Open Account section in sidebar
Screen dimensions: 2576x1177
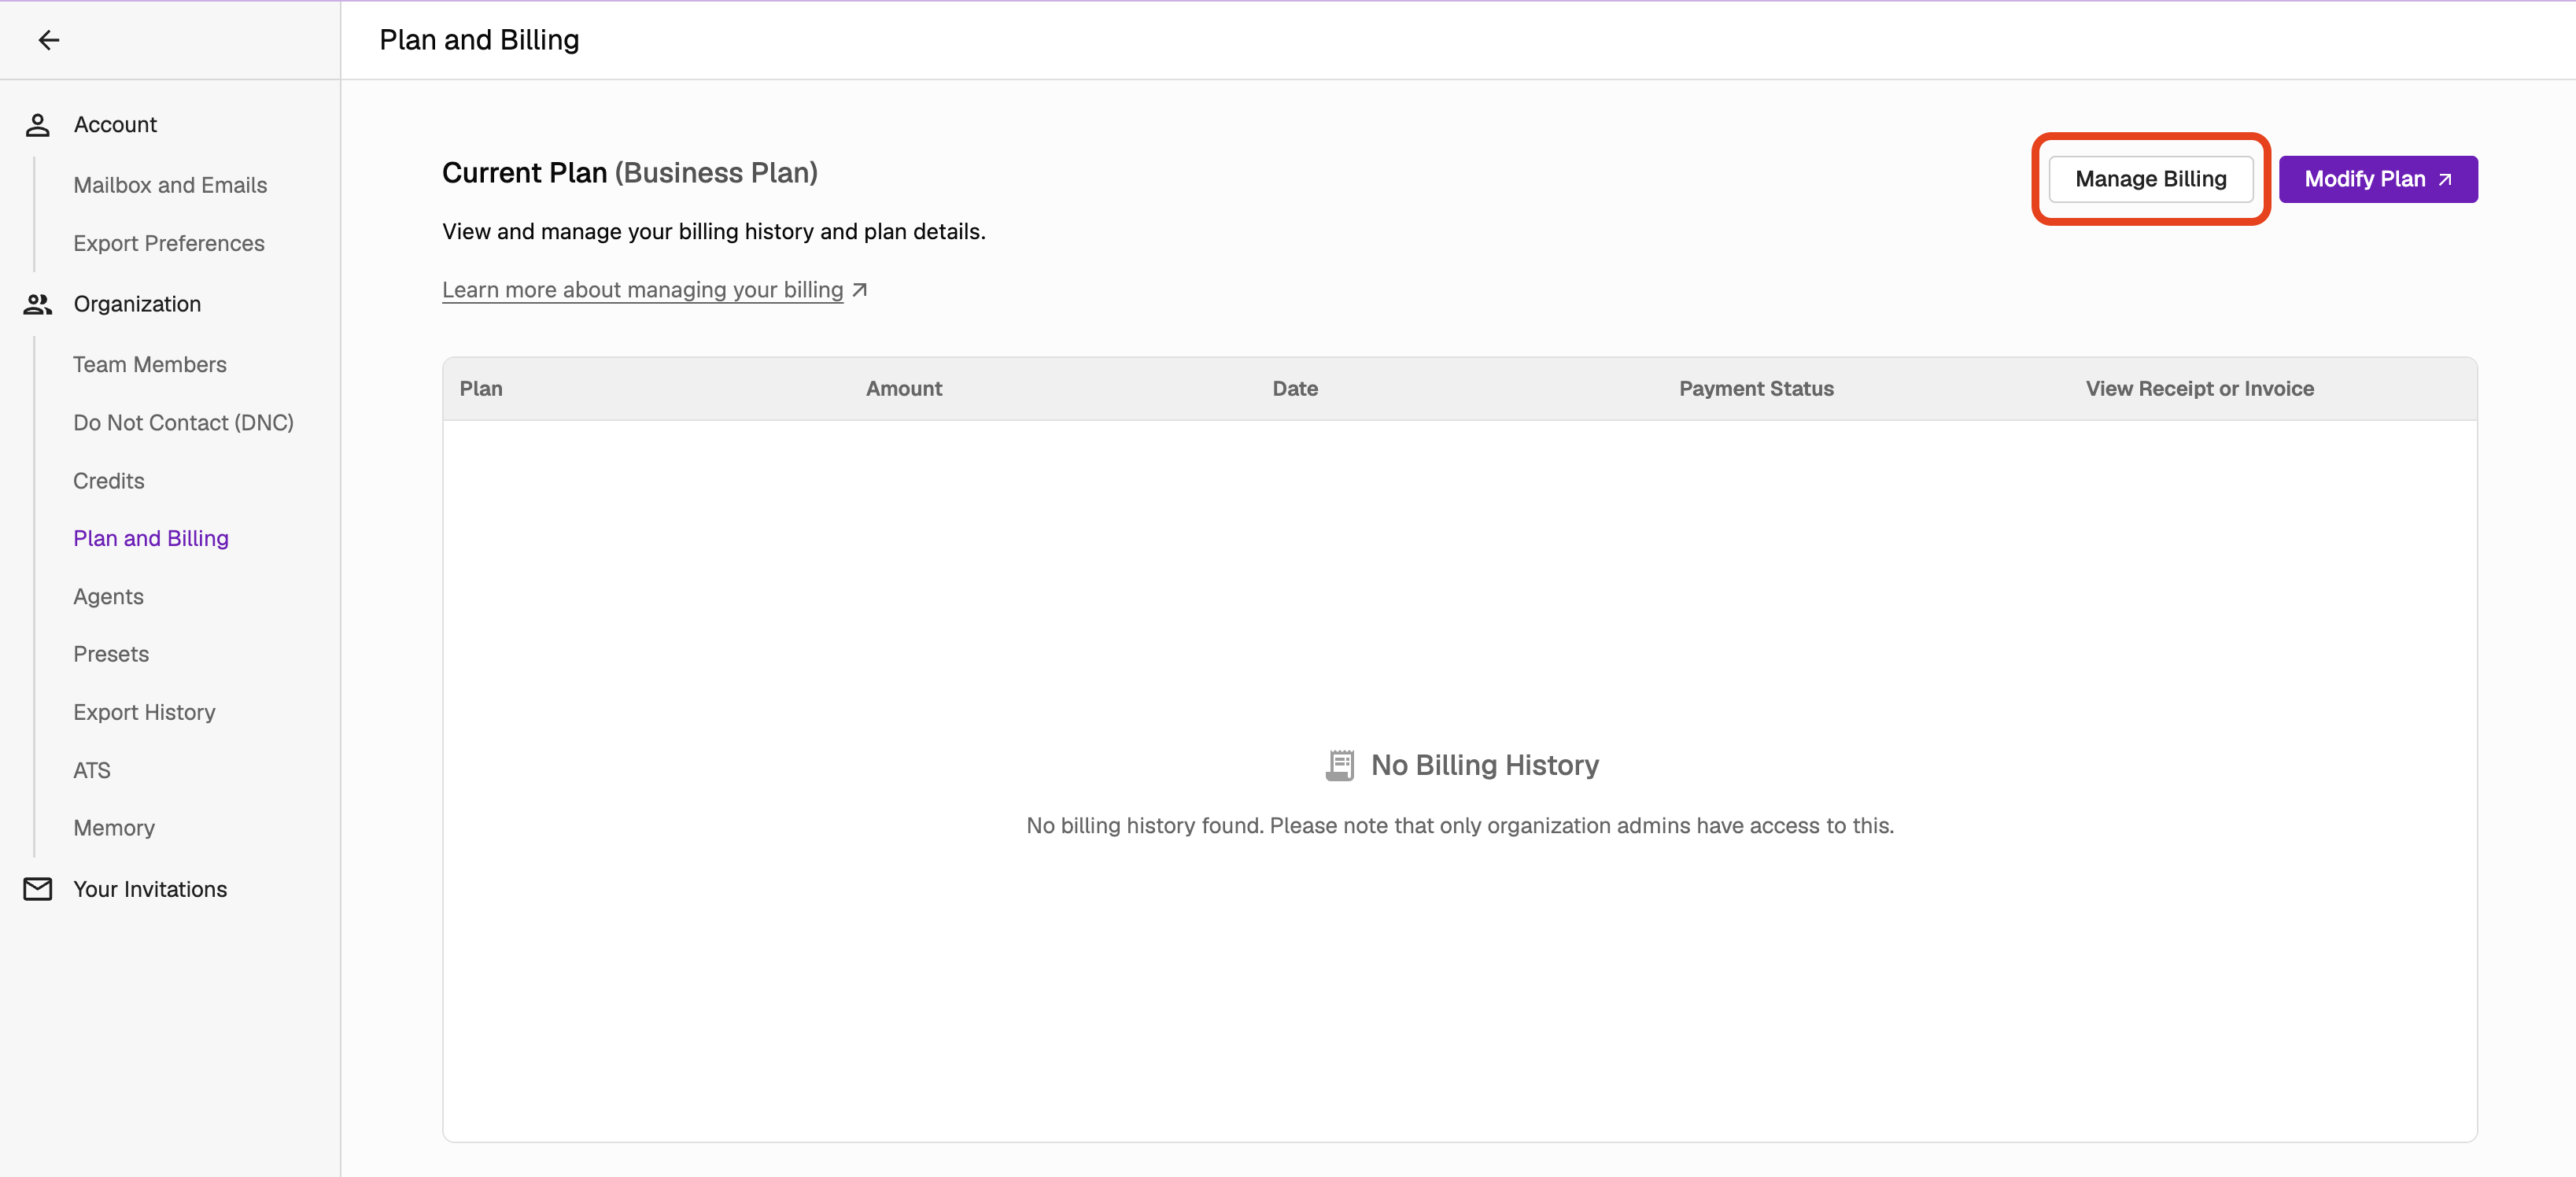point(115,125)
